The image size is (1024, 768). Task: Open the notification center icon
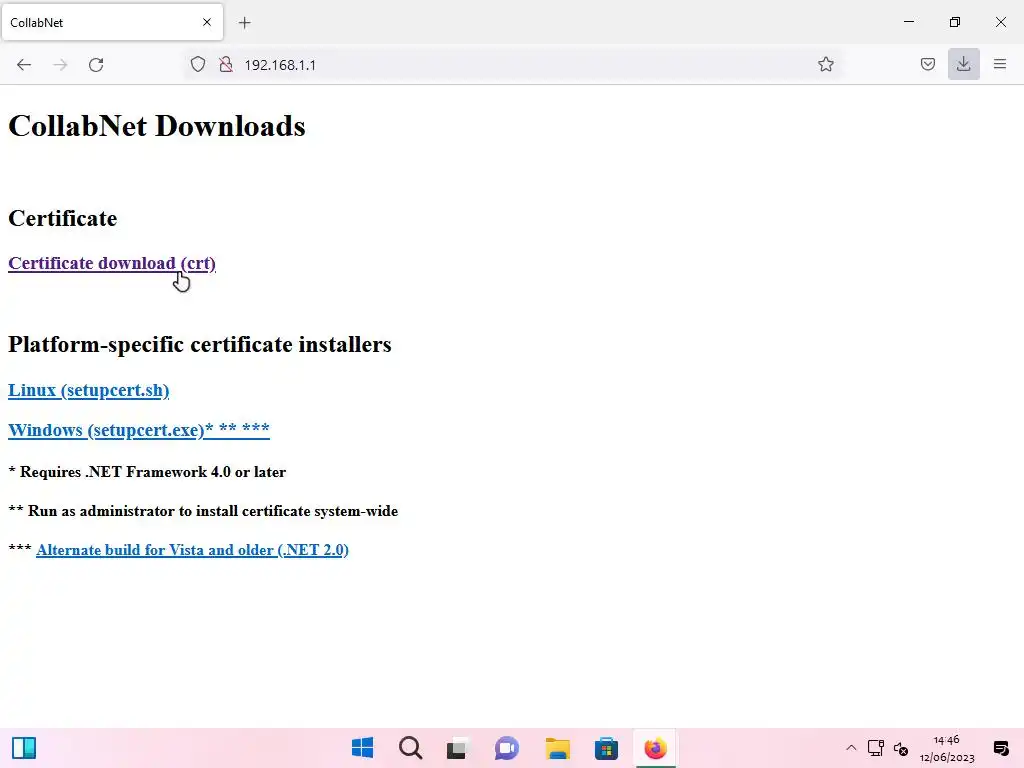[x=1000, y=748]
